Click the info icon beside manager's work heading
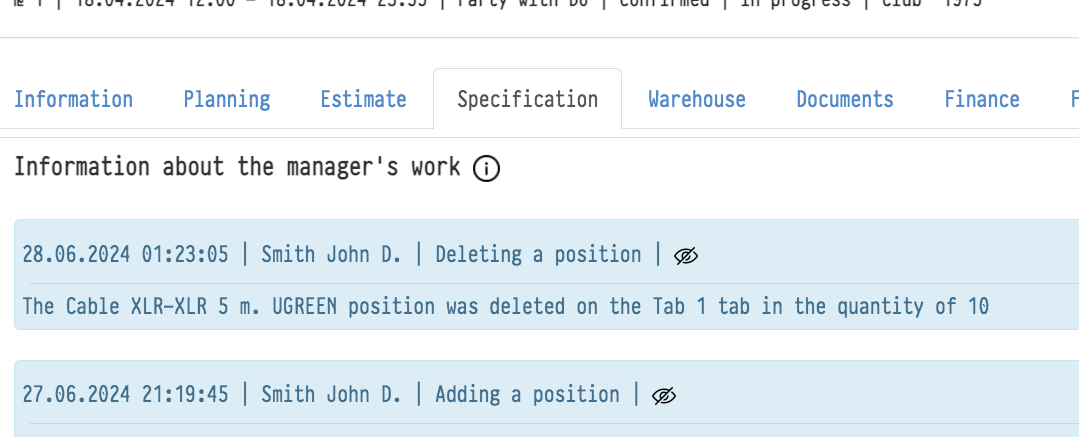 click(x=486, y=169)
